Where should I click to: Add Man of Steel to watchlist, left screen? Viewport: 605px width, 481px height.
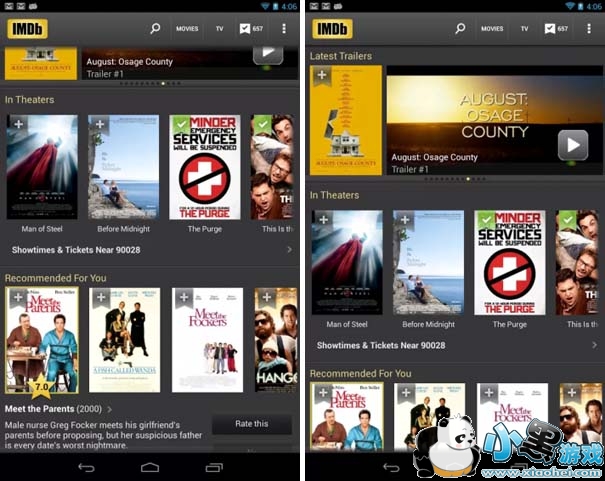(x=18, y=124)
